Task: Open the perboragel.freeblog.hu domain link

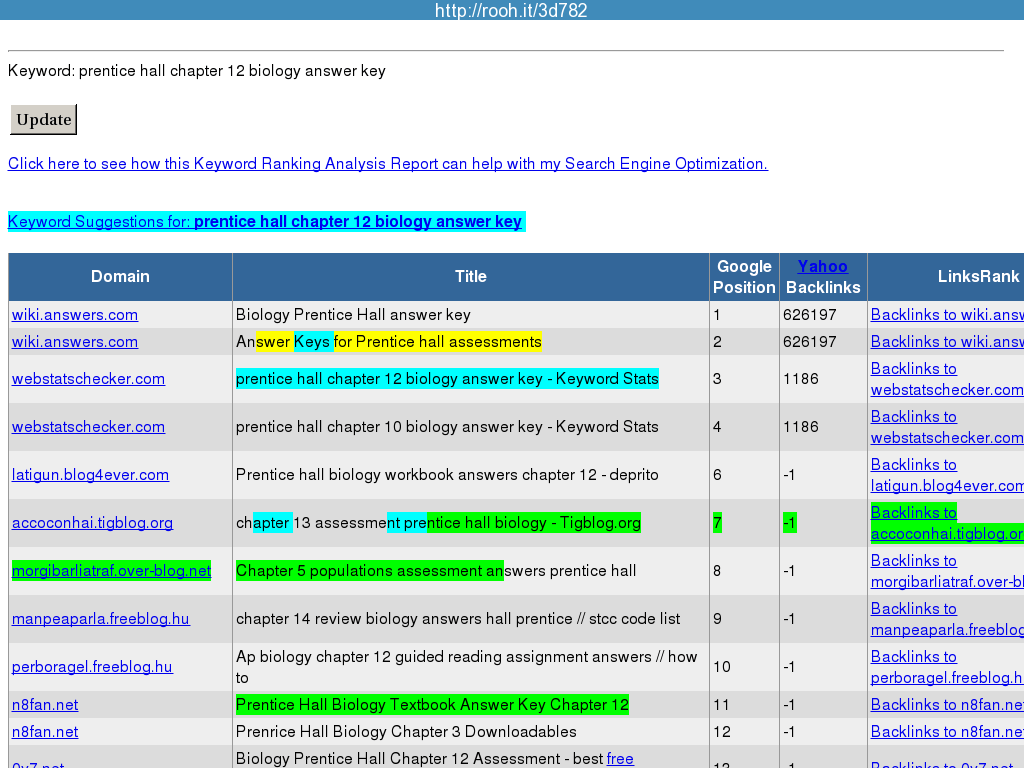Action: [x=92, y=667]
